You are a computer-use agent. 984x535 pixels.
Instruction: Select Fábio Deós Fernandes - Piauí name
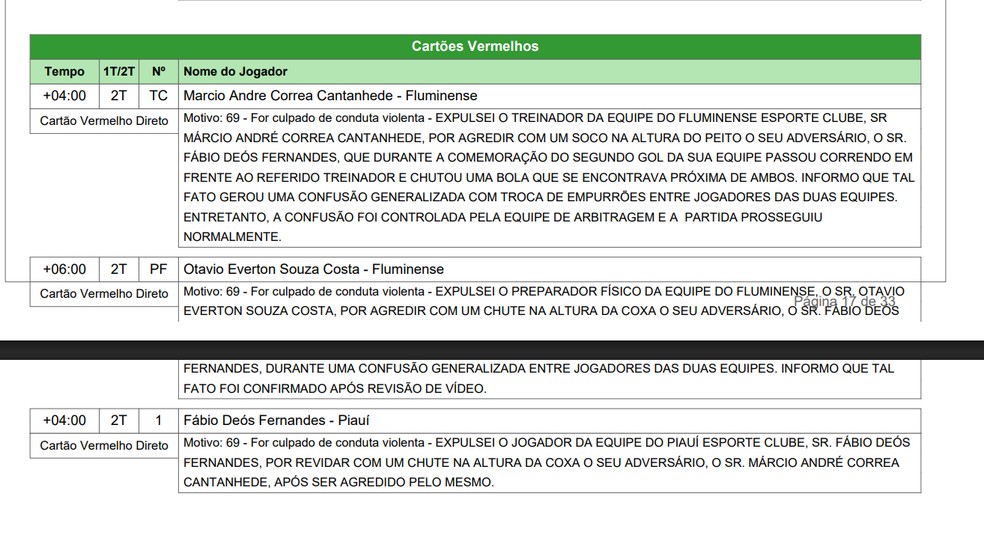pos(276,420)
